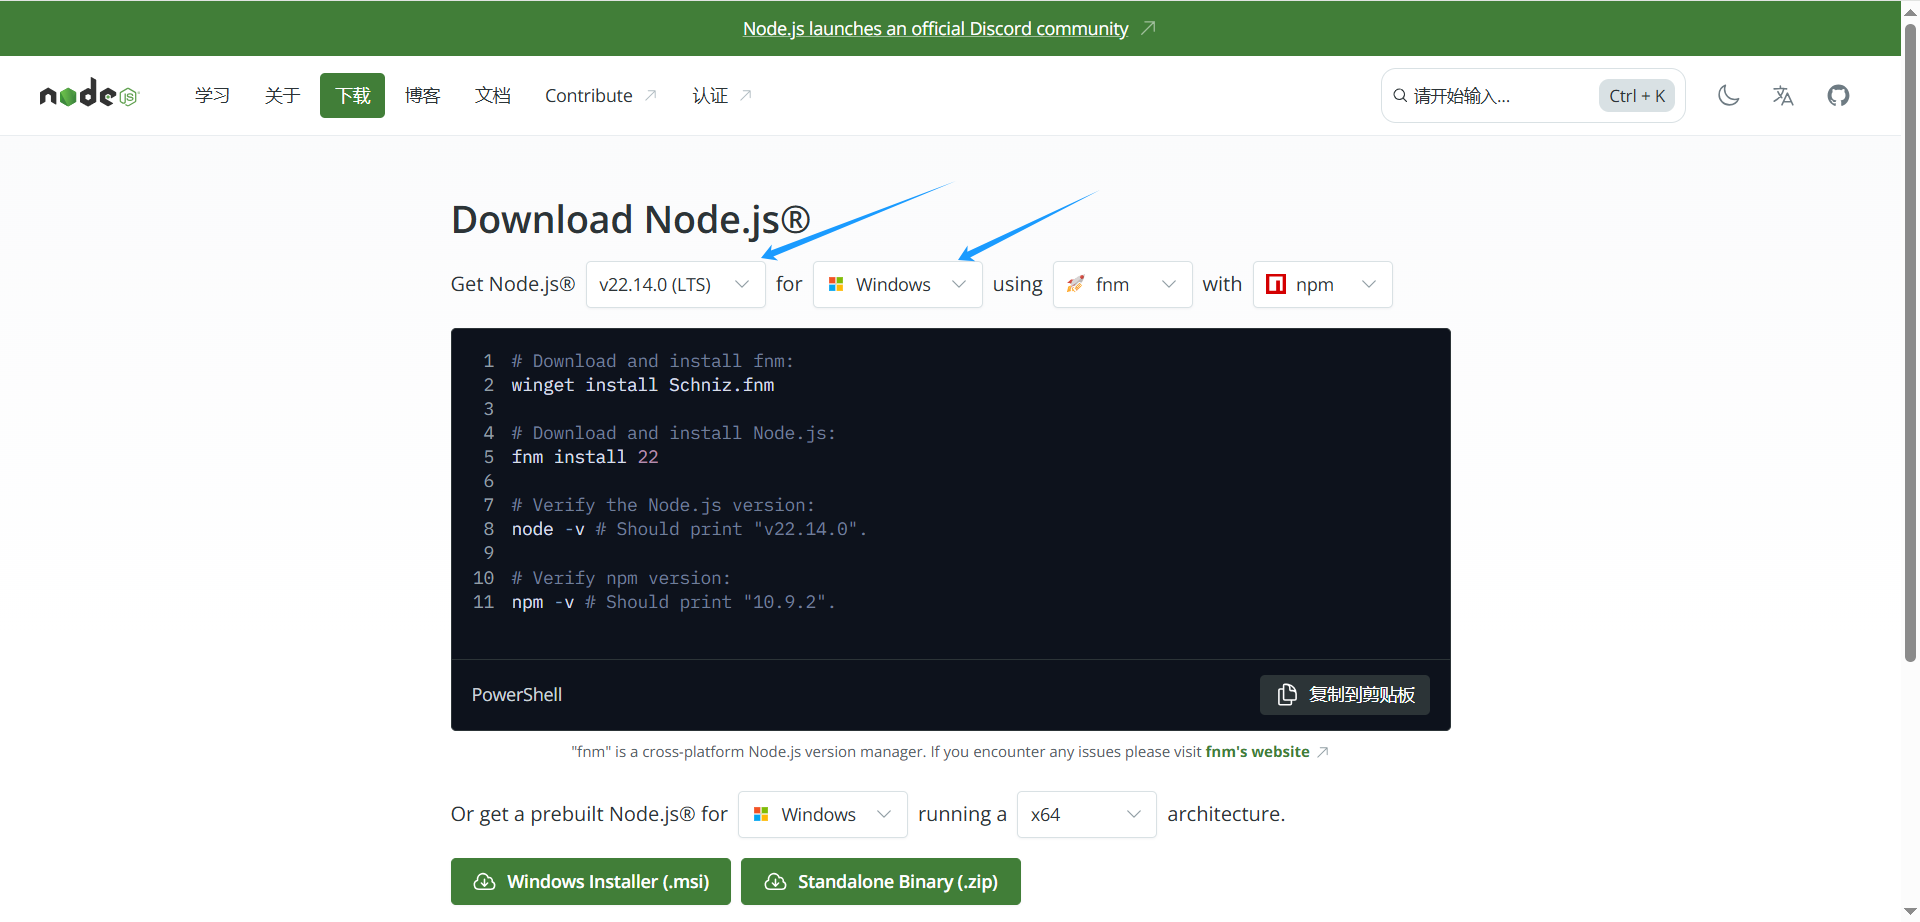Click the npm logo in the package dropdown

coord(1276,284)
